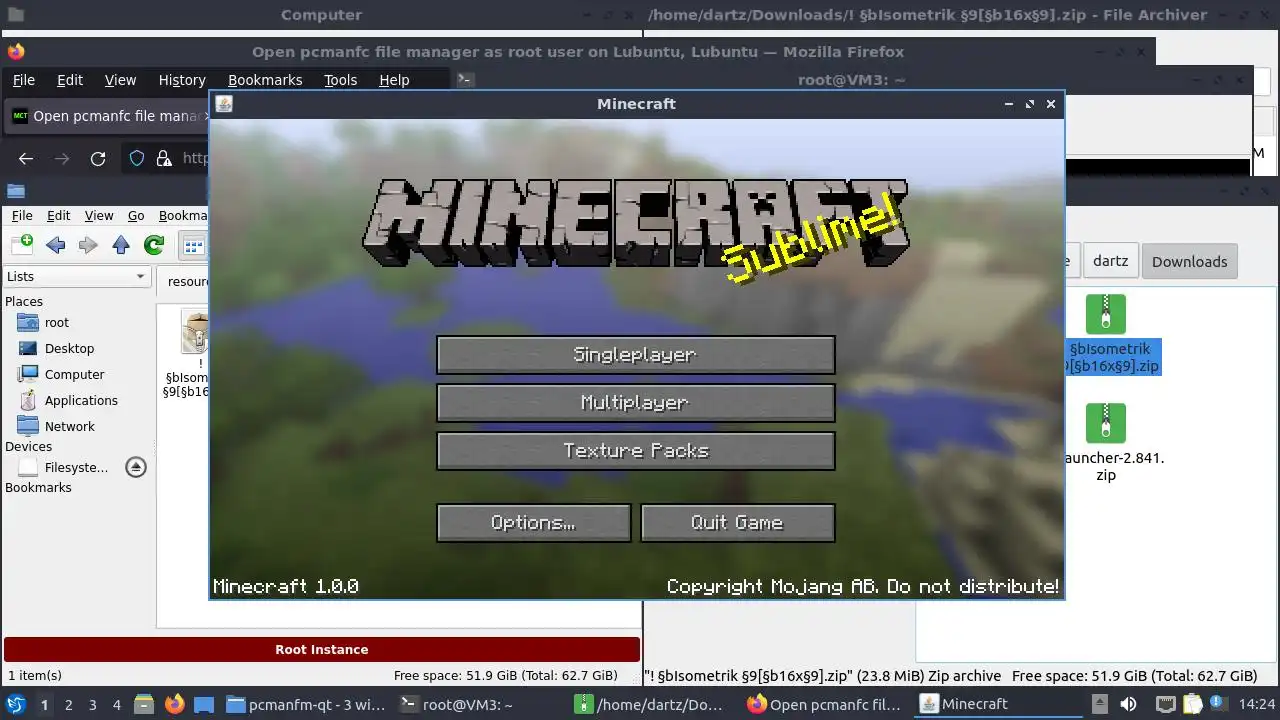This screenshot has width=1280, height=720.
Task: Go up to parent folder in pcmanfm
Action: 121,245
